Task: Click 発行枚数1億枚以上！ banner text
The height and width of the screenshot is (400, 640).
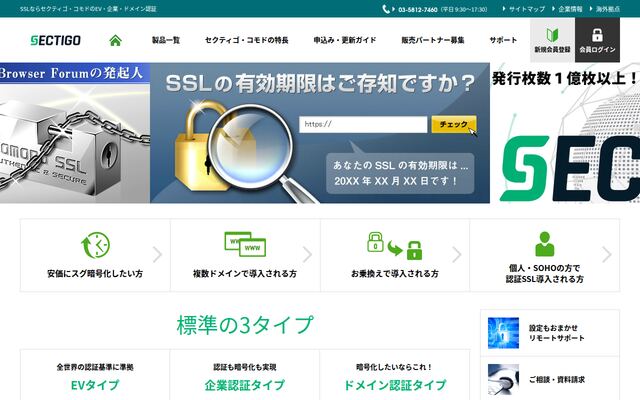Action: click(565, 78)
